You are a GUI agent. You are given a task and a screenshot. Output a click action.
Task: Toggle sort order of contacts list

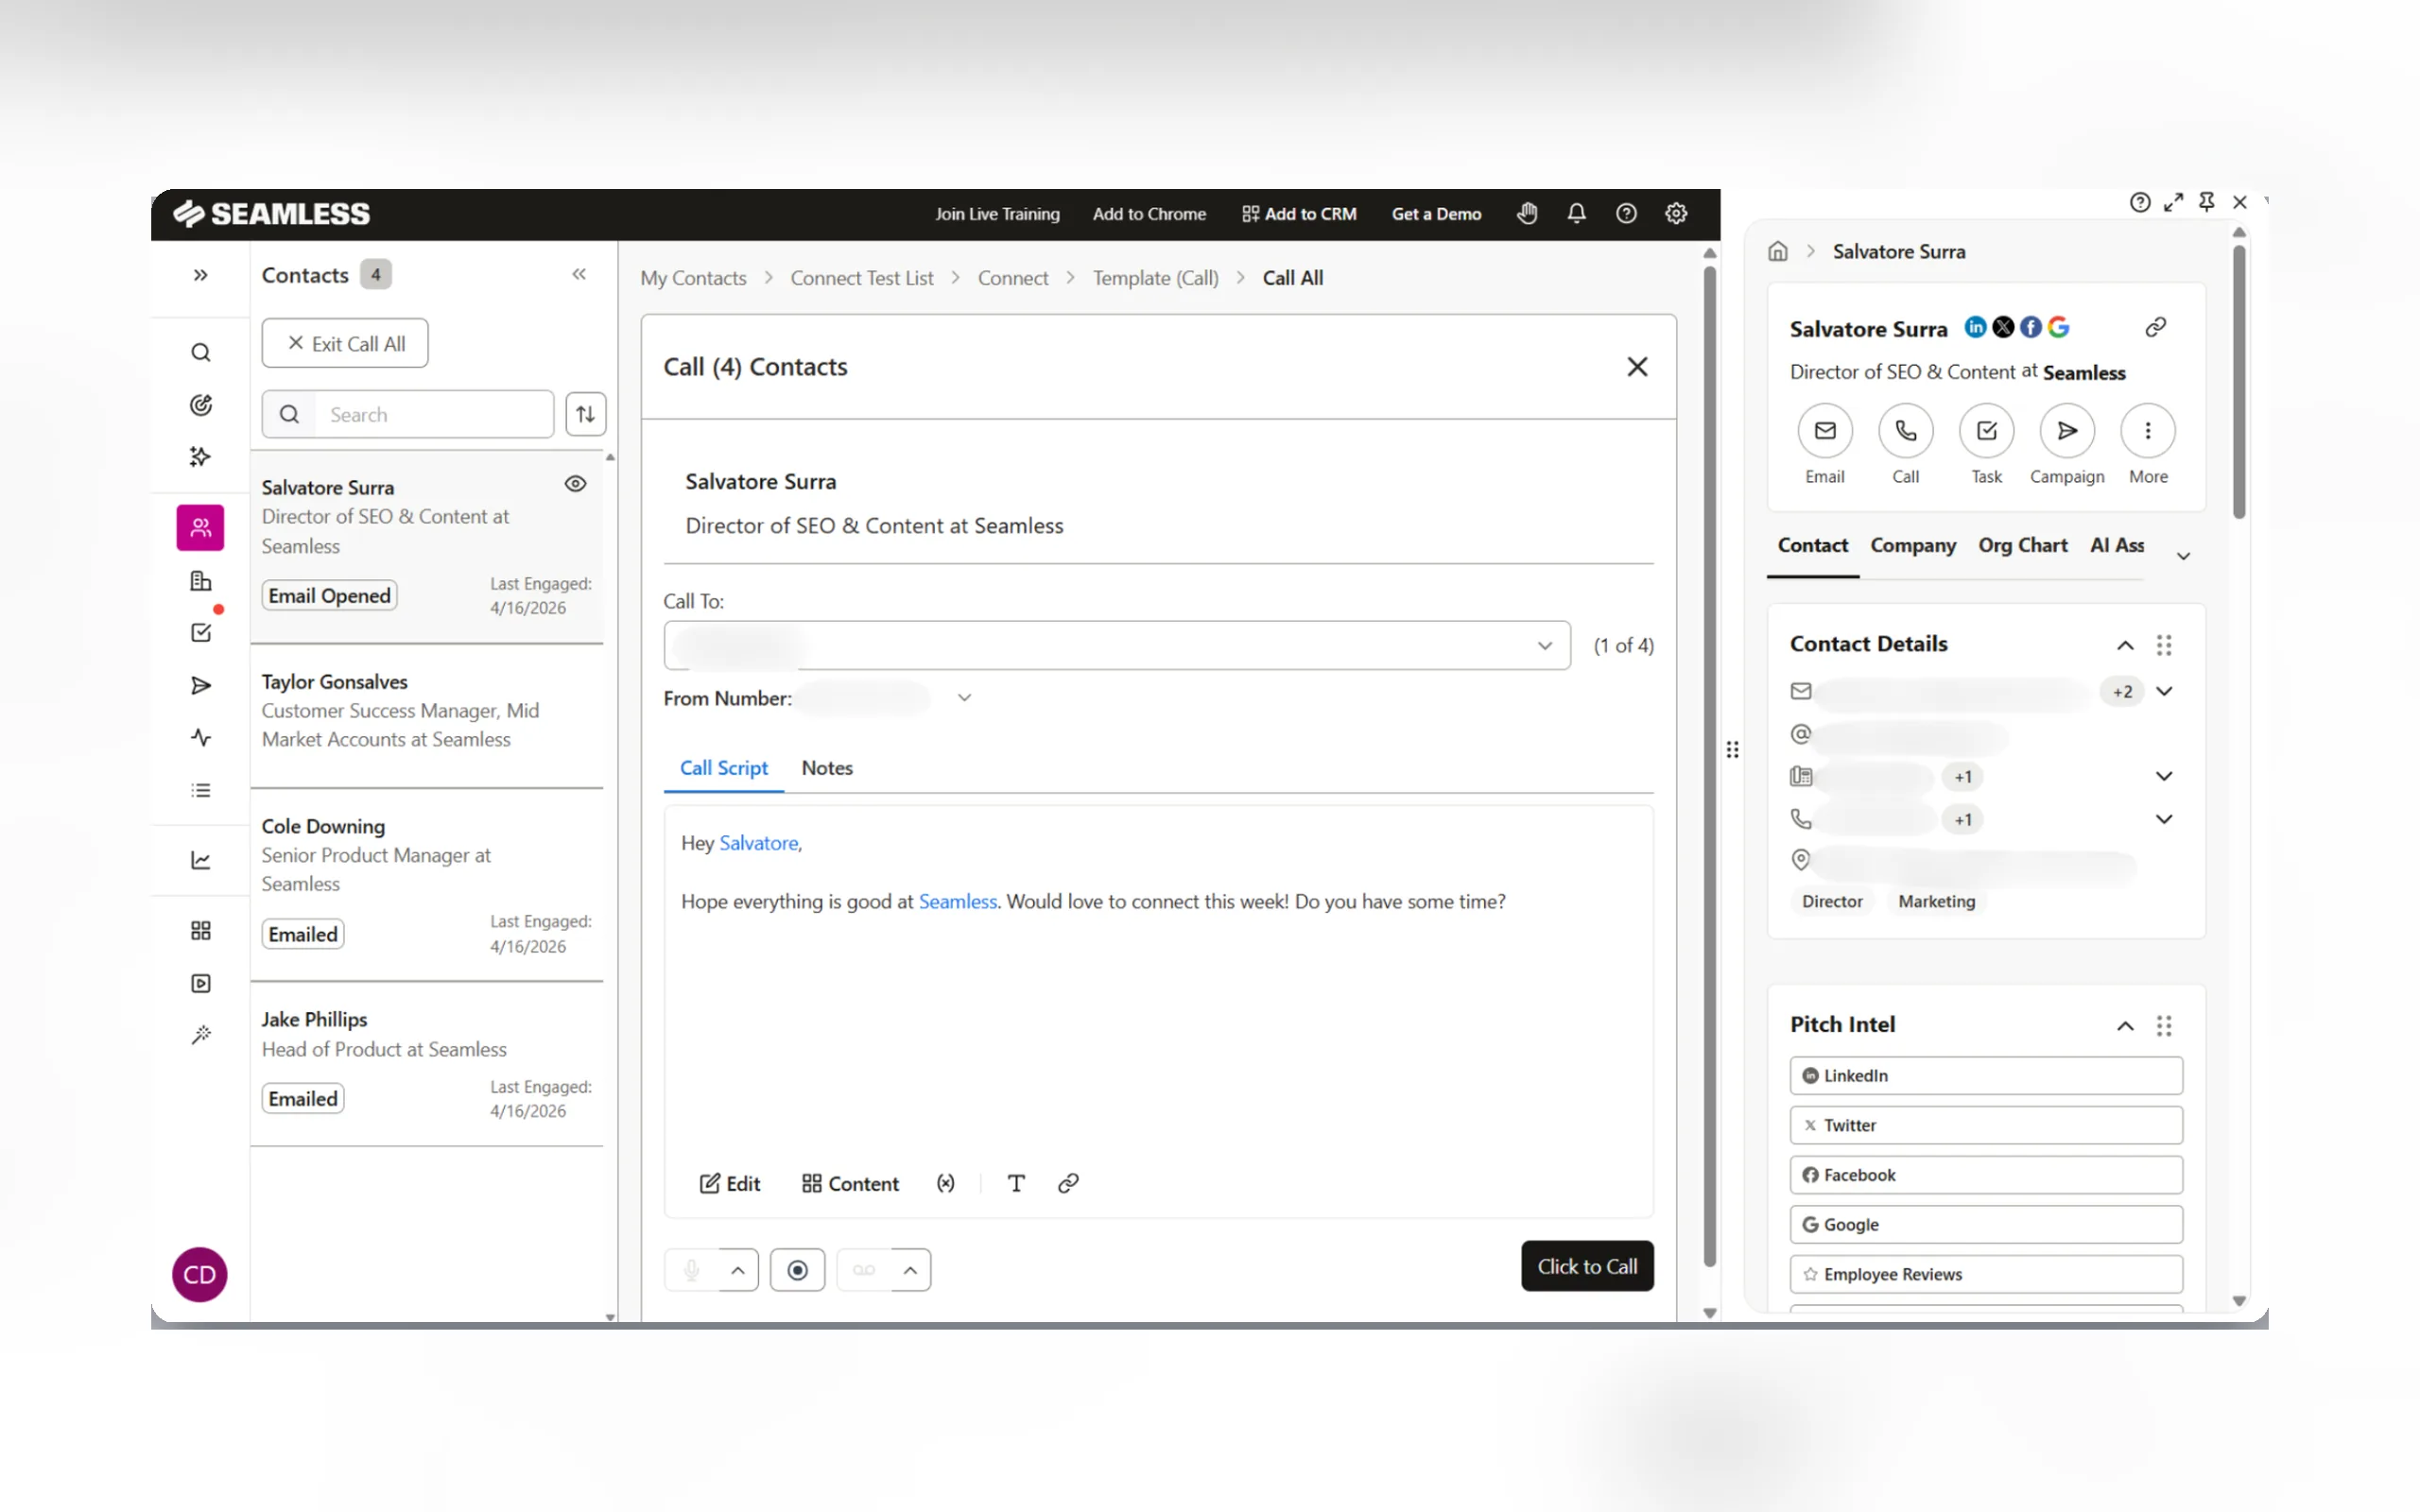[x=586, y=414]
